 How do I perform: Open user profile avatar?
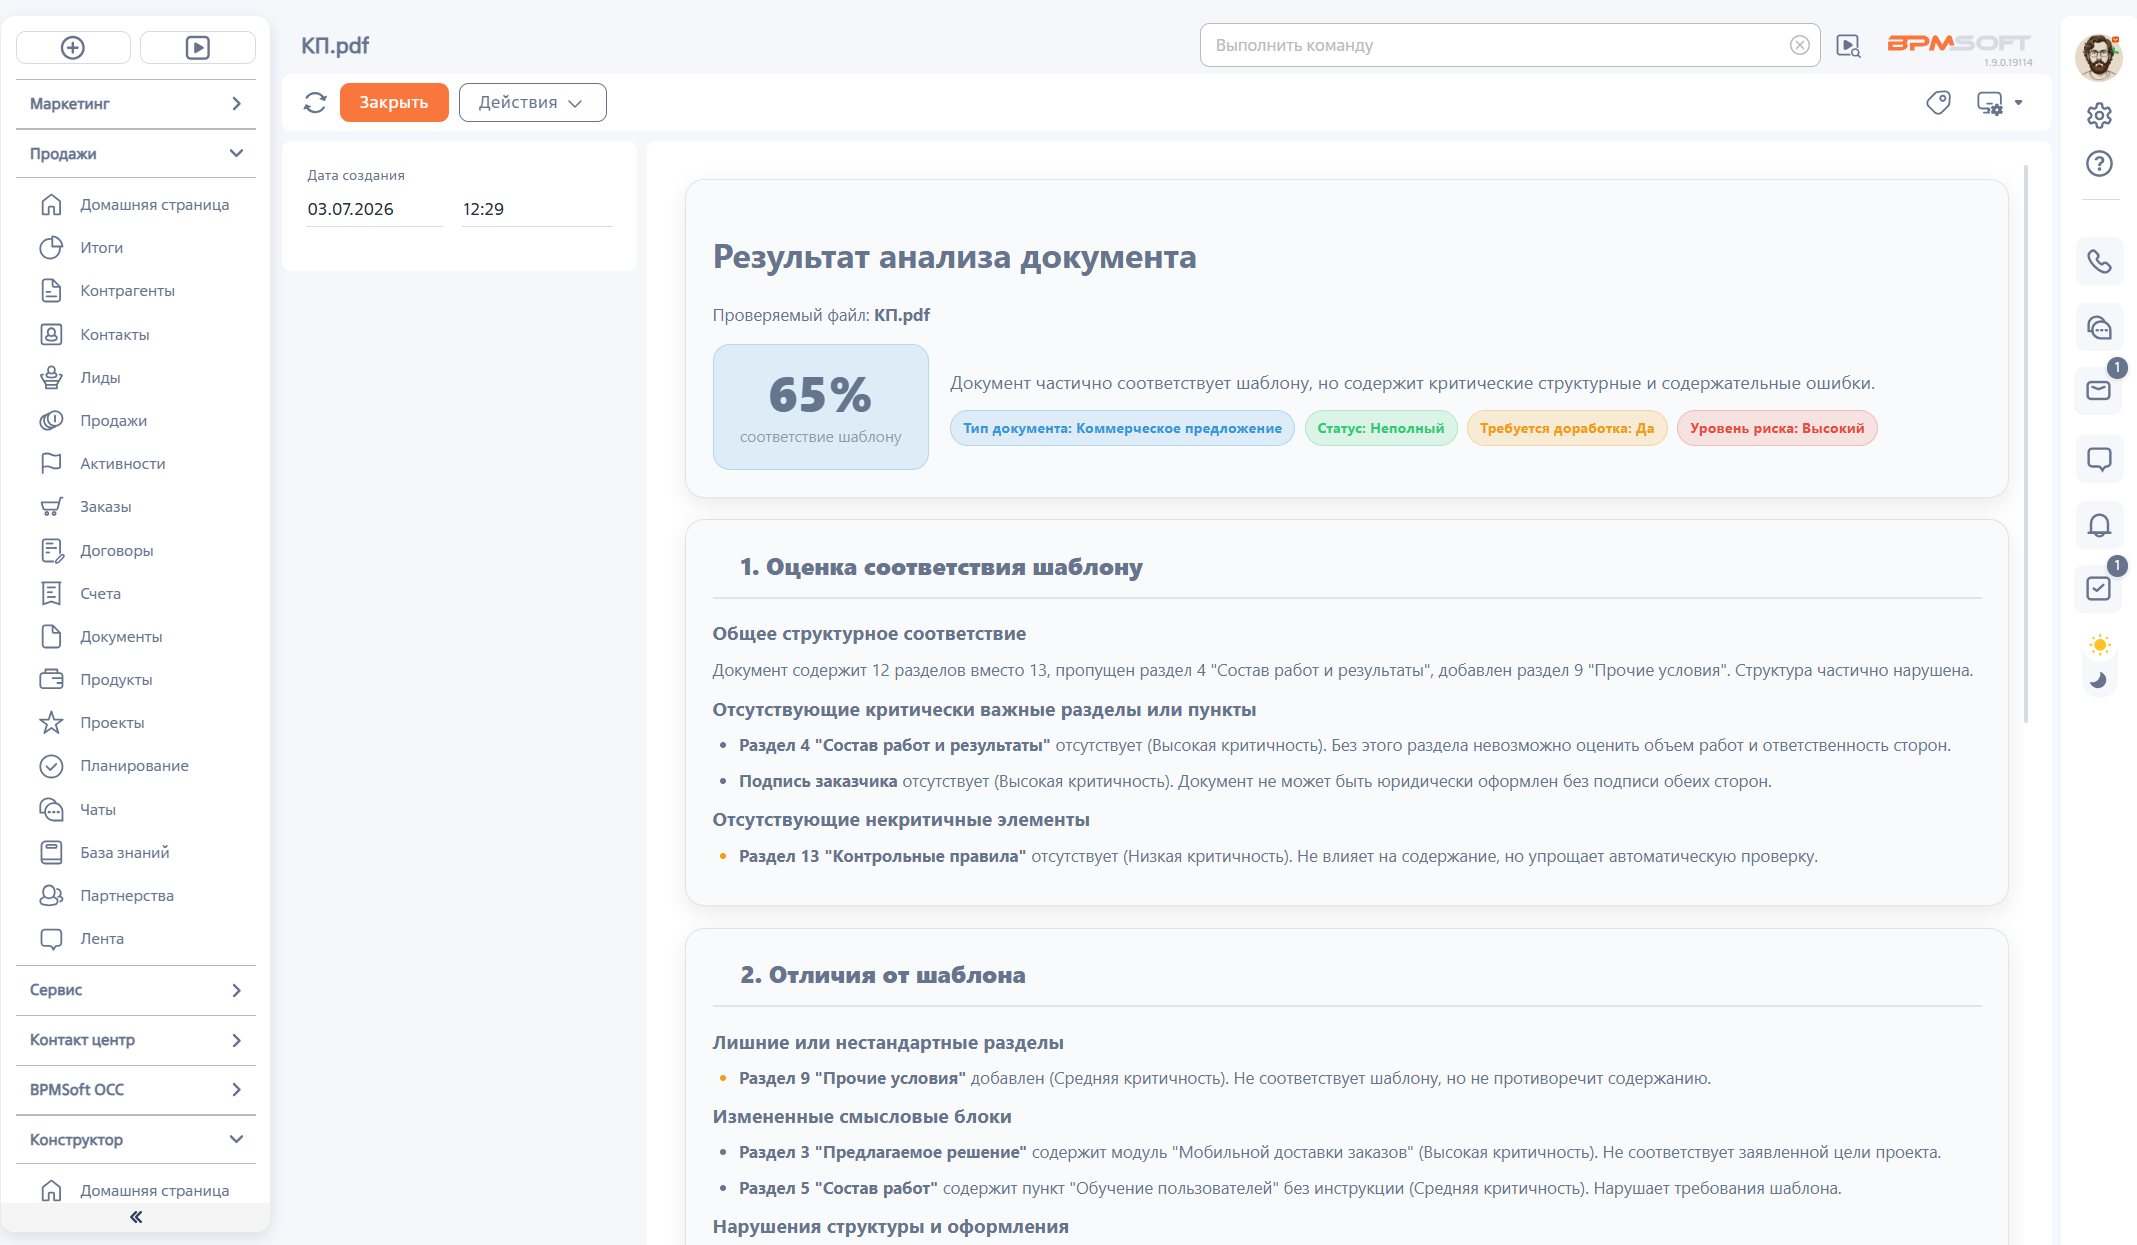(x=2098, y=57)
